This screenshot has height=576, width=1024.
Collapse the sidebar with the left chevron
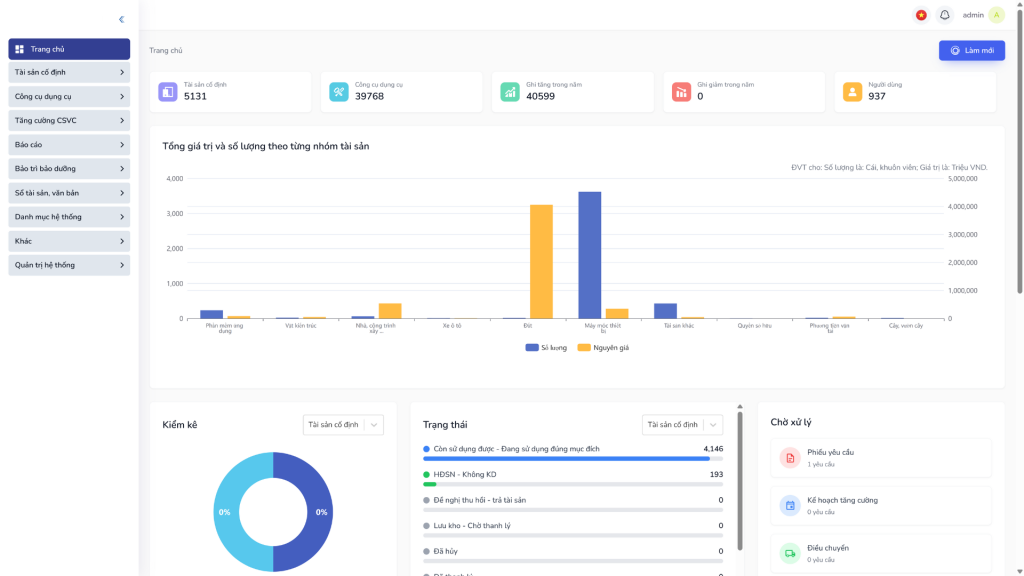pyautogui.click(x=121, y=18)
